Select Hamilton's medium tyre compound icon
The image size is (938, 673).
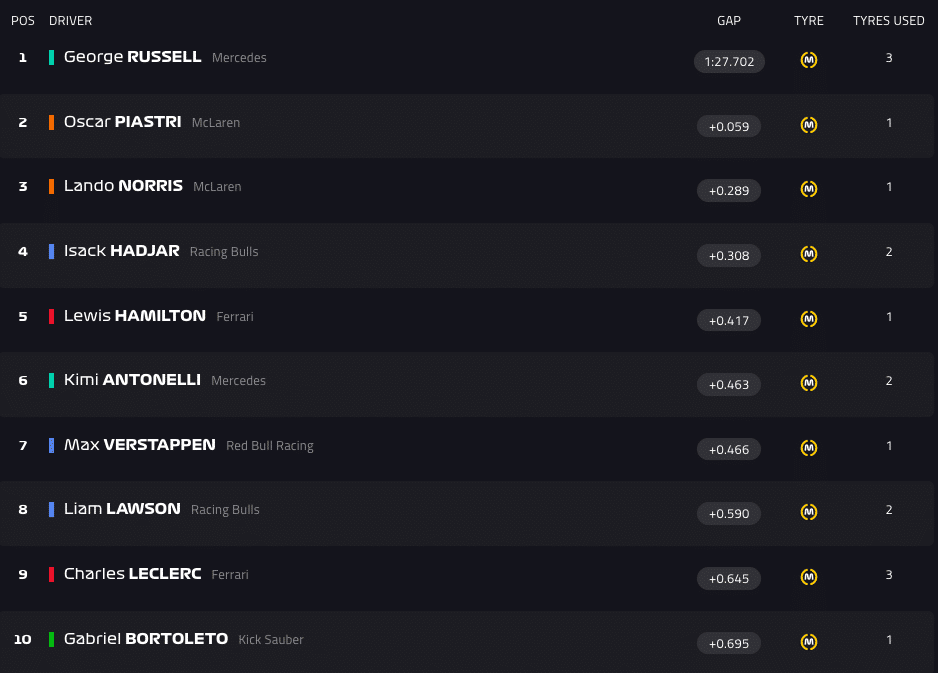click(809, 319)
